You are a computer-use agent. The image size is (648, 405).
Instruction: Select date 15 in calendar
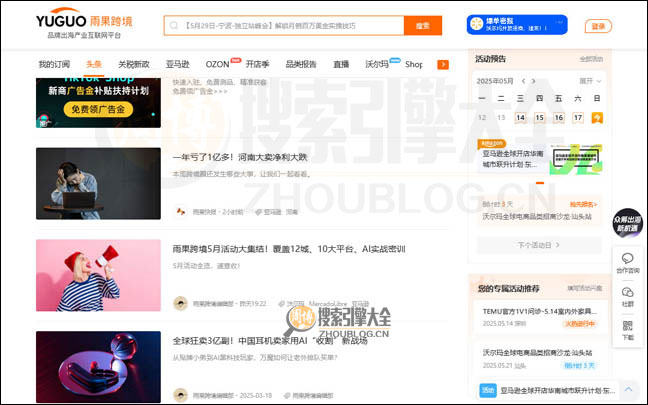(x=539, y=118)
